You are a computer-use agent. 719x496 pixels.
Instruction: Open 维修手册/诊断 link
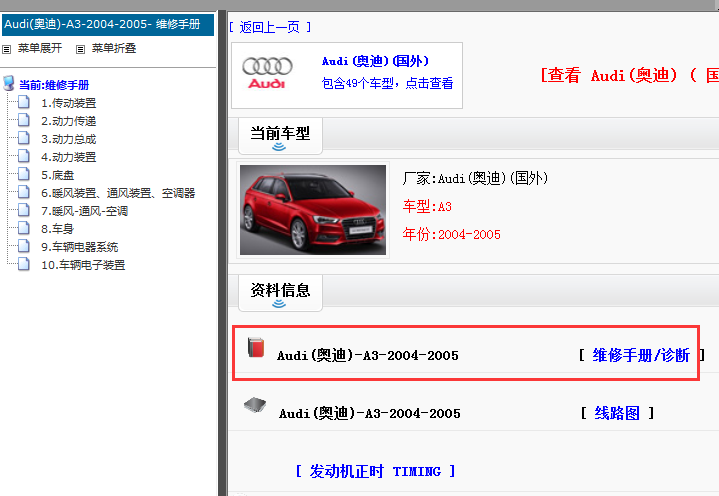(641, 355)
